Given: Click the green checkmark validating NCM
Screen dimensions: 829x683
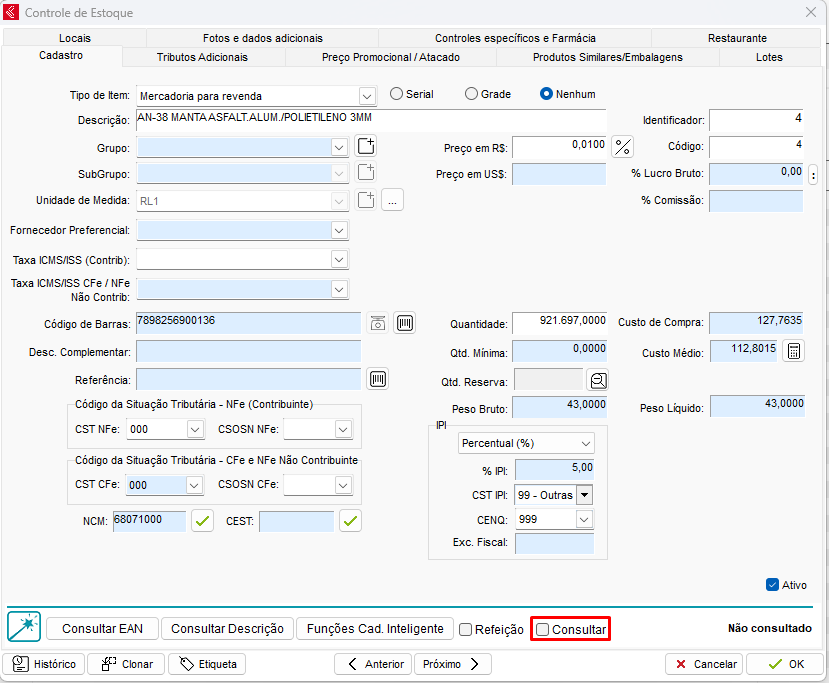Looking at the screenshot, I should click(203, 521).
